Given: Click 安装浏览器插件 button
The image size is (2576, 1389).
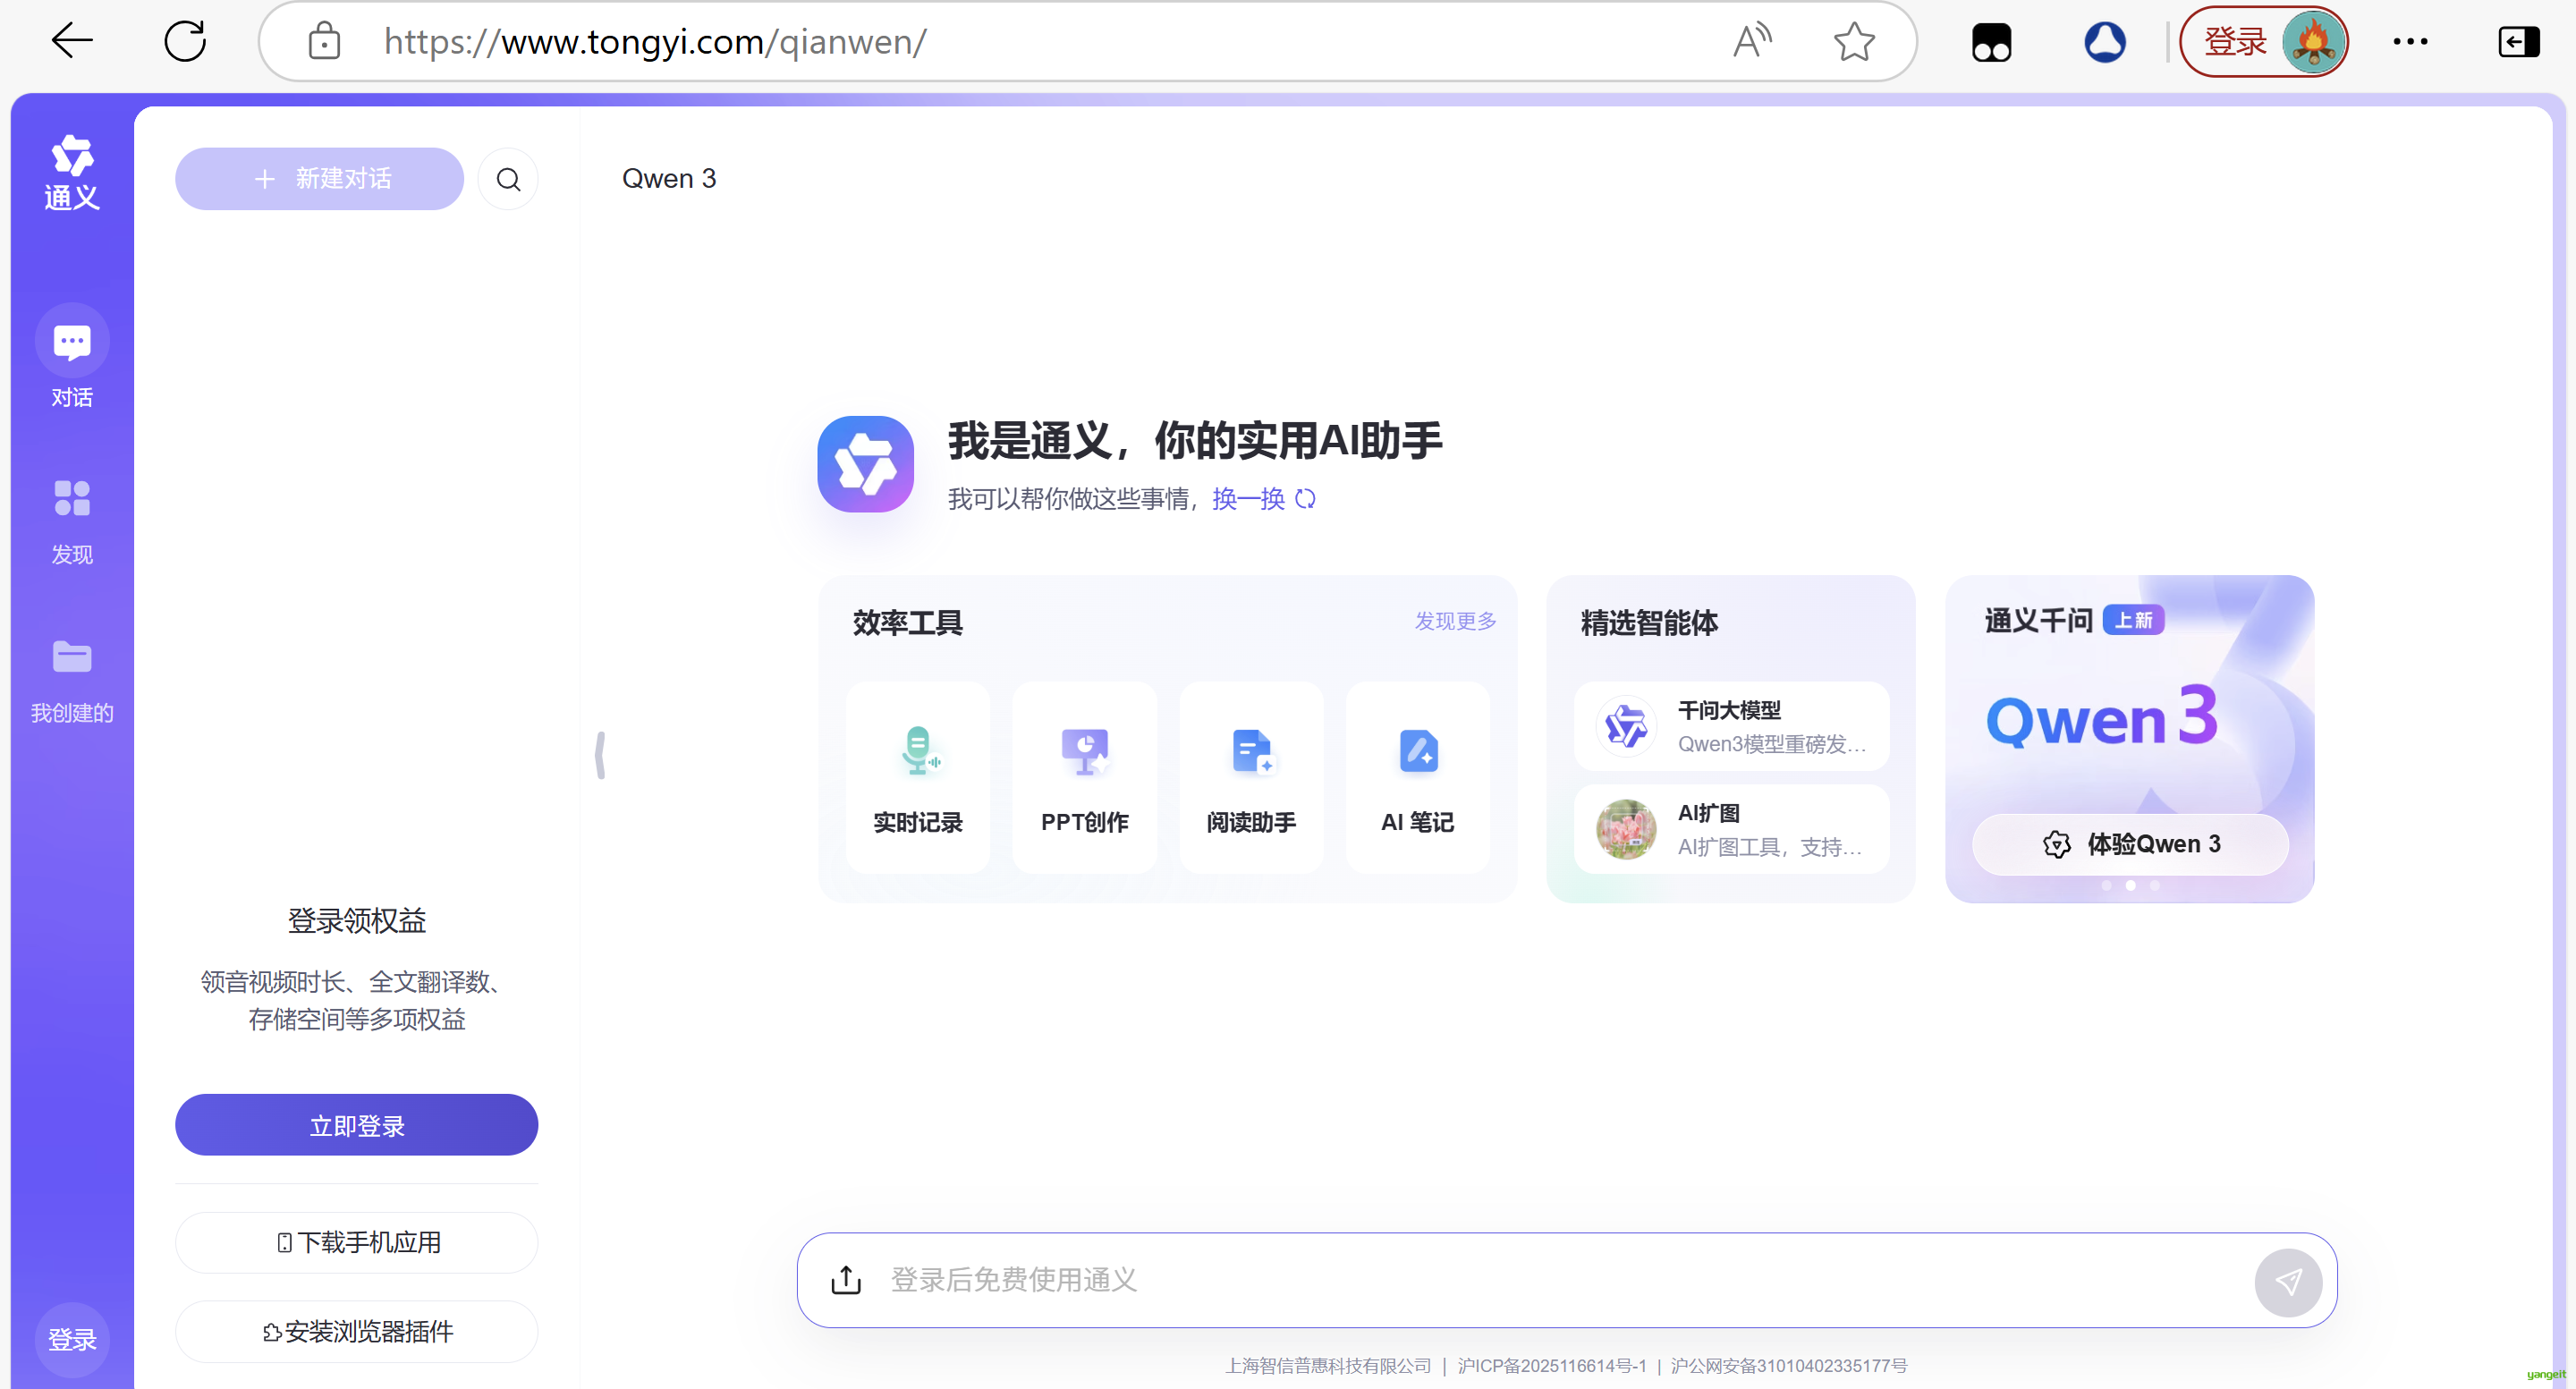Looking at the screenshot, I should [356, 1331].
